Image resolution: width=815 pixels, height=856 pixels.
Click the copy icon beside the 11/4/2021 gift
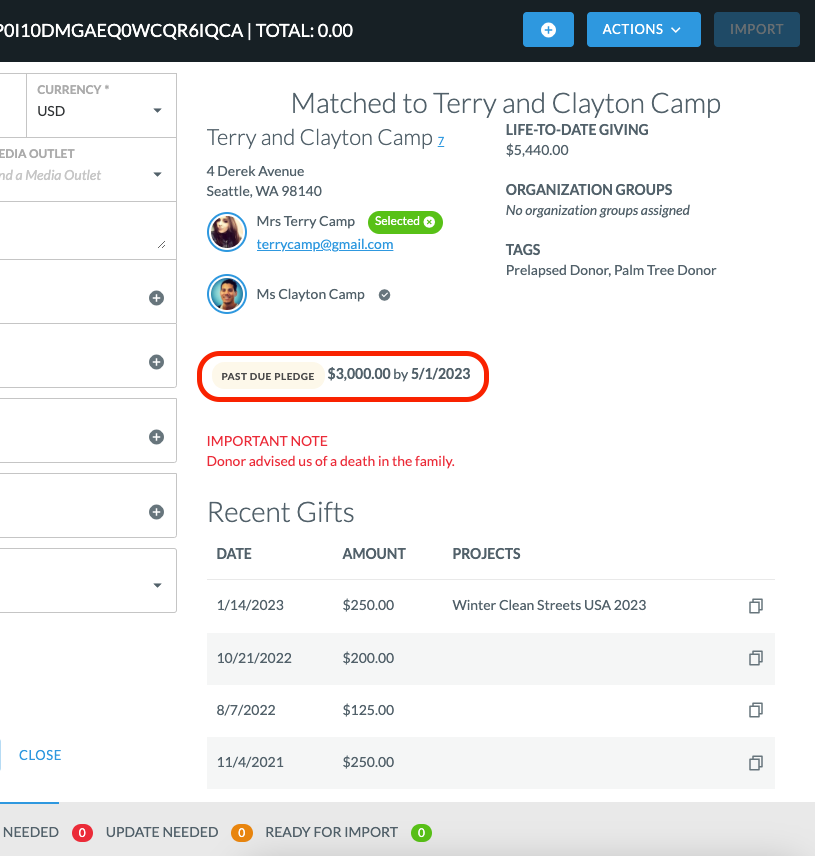756,762
